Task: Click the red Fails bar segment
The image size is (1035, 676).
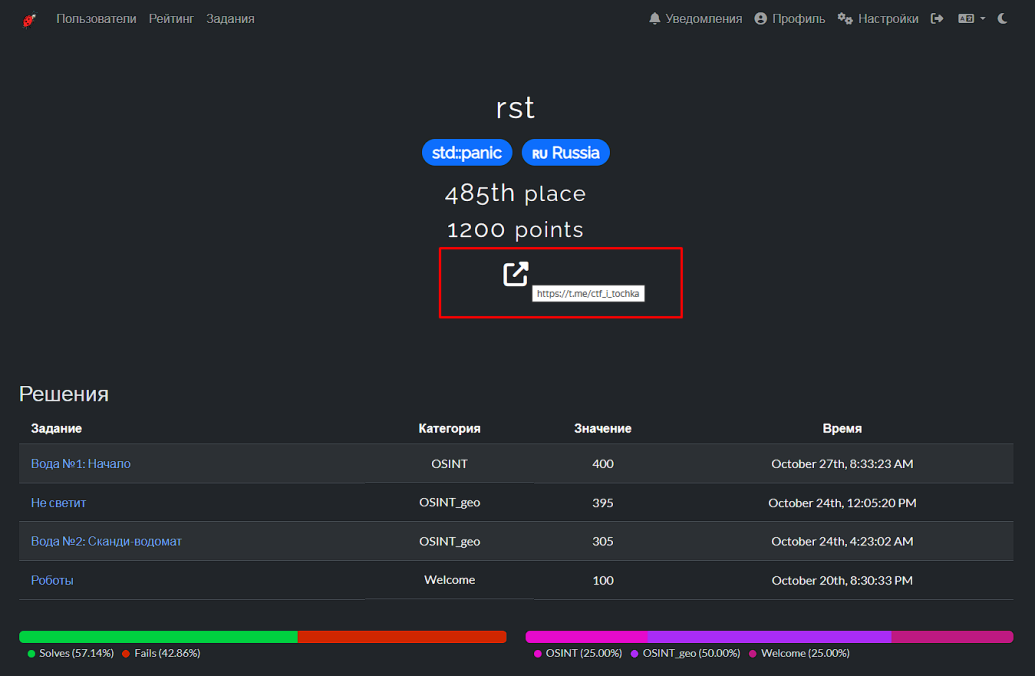Action: coord(402,637)
